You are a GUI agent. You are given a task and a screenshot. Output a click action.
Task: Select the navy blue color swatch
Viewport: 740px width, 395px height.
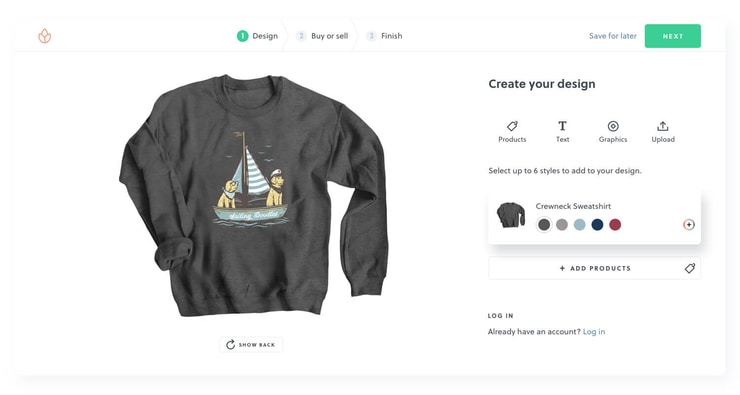(597, 225)
